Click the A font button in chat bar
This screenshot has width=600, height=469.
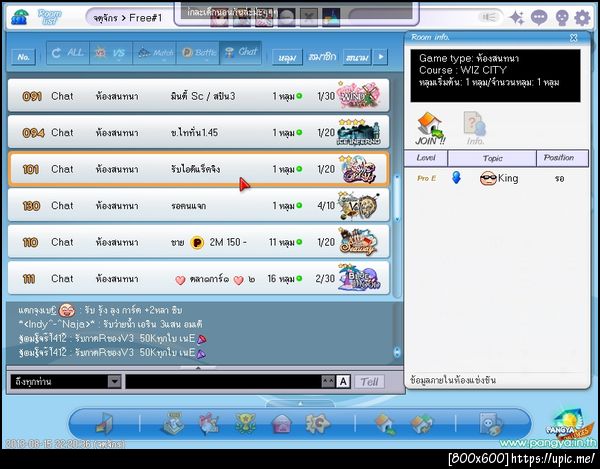(343, 381)
